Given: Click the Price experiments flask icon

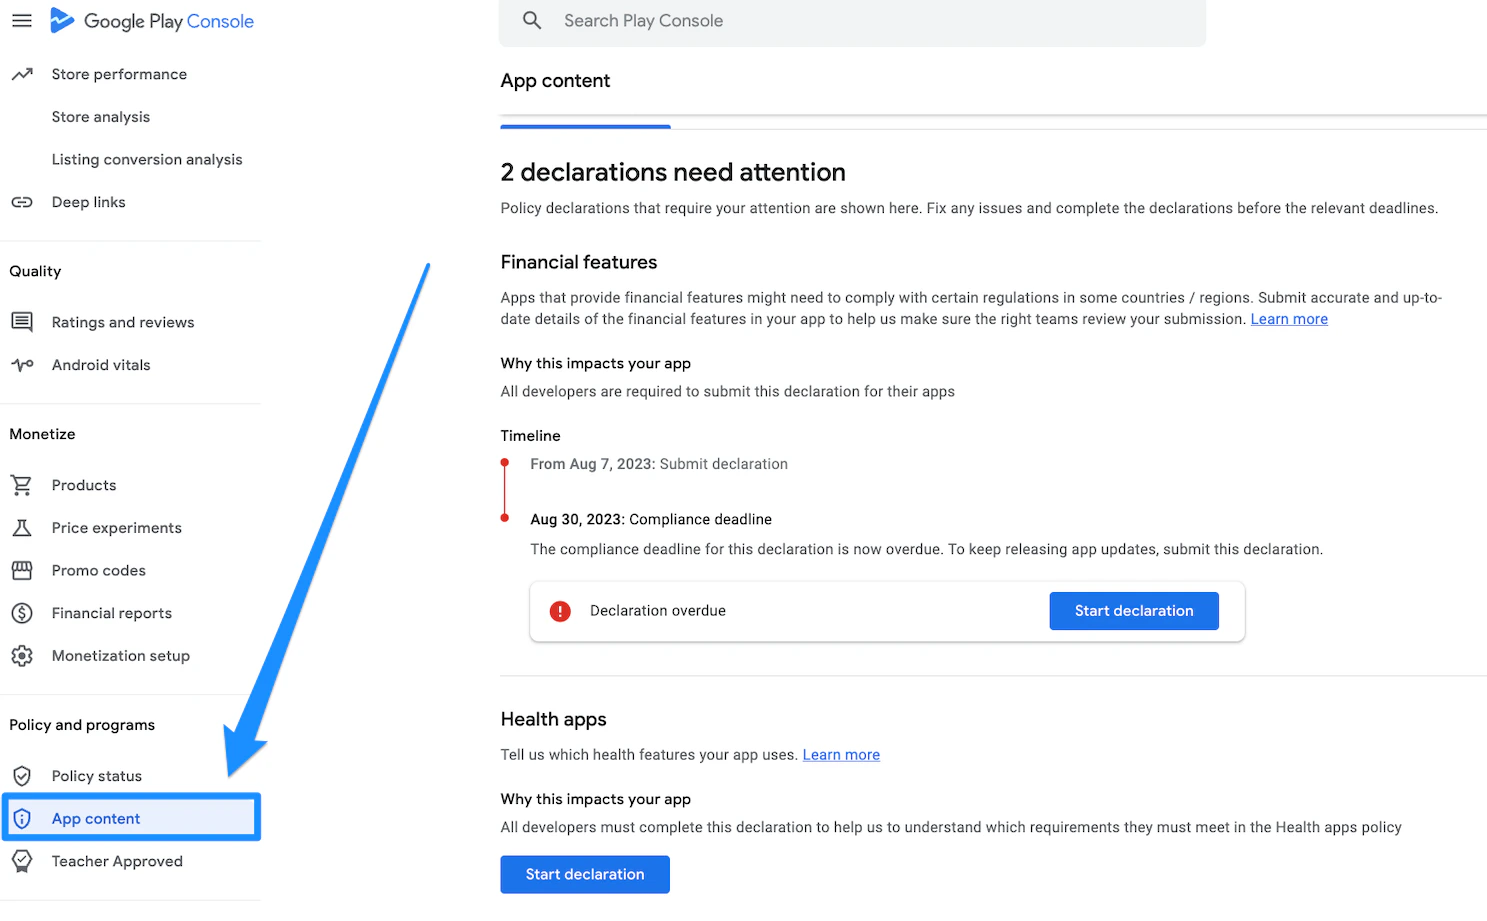Looking at the screenshot, I should [x=22, y=528].
